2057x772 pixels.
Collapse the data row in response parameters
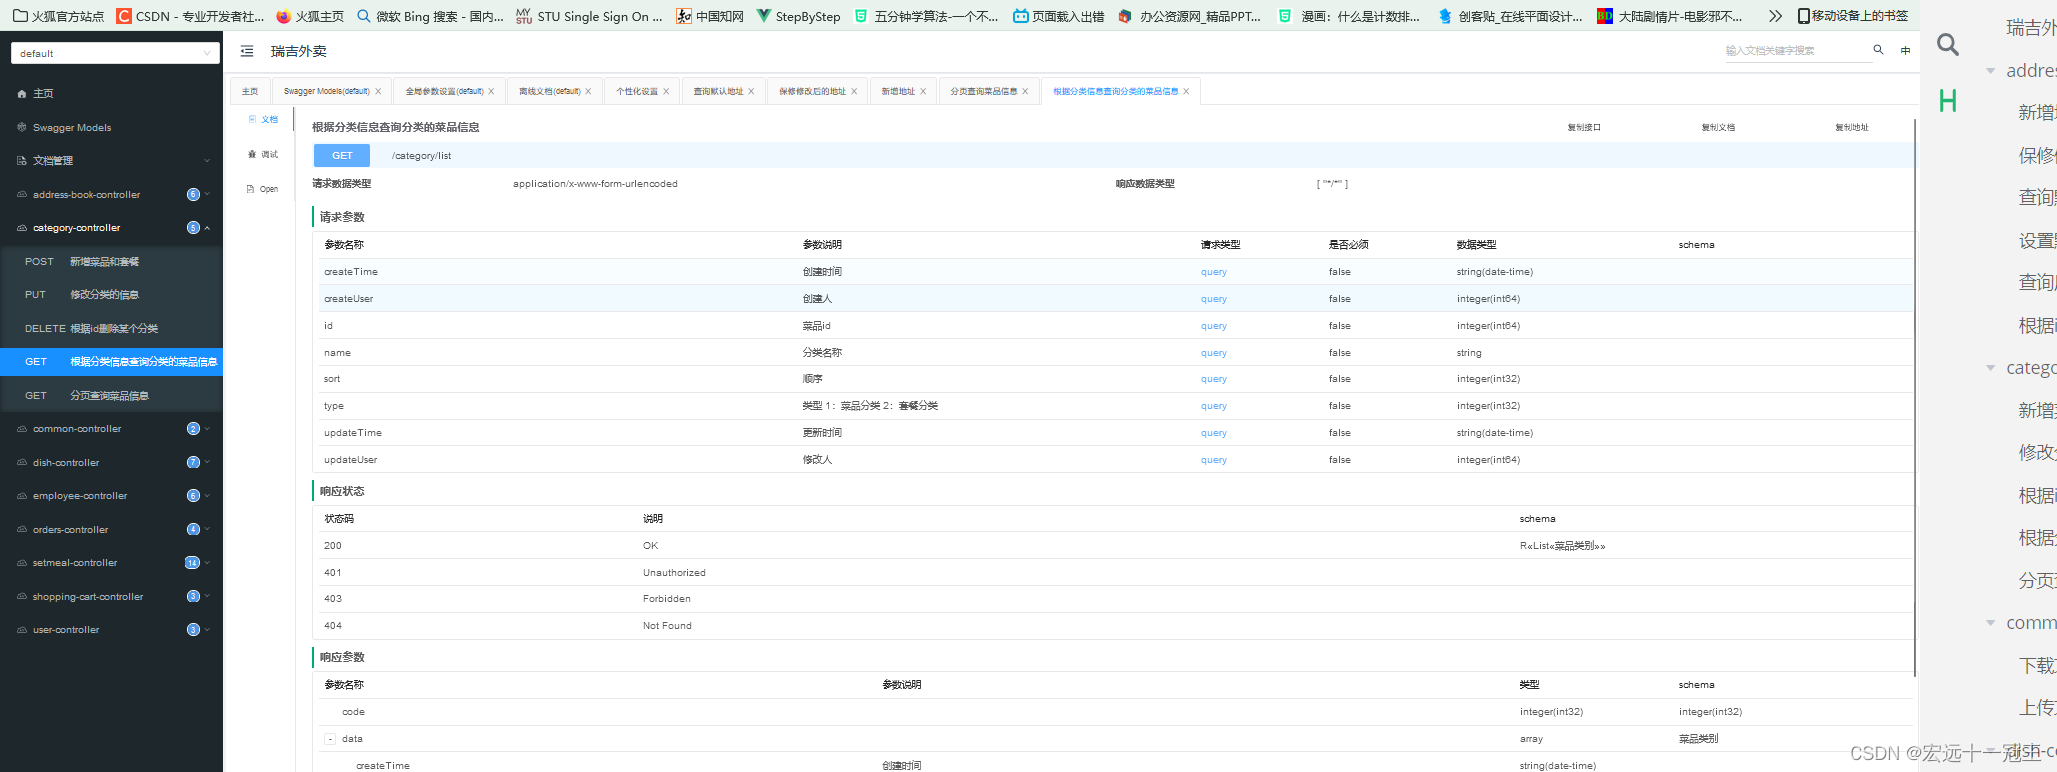click(330, 739)
